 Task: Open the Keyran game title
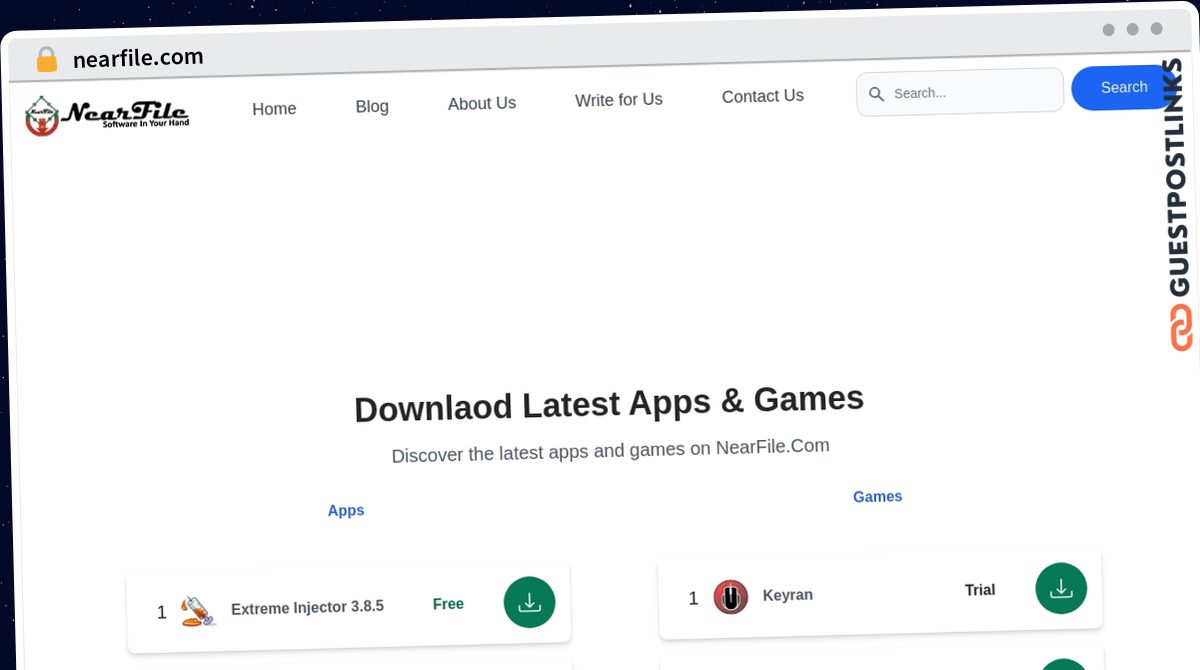pyautogui.click(x=788, y=595)
